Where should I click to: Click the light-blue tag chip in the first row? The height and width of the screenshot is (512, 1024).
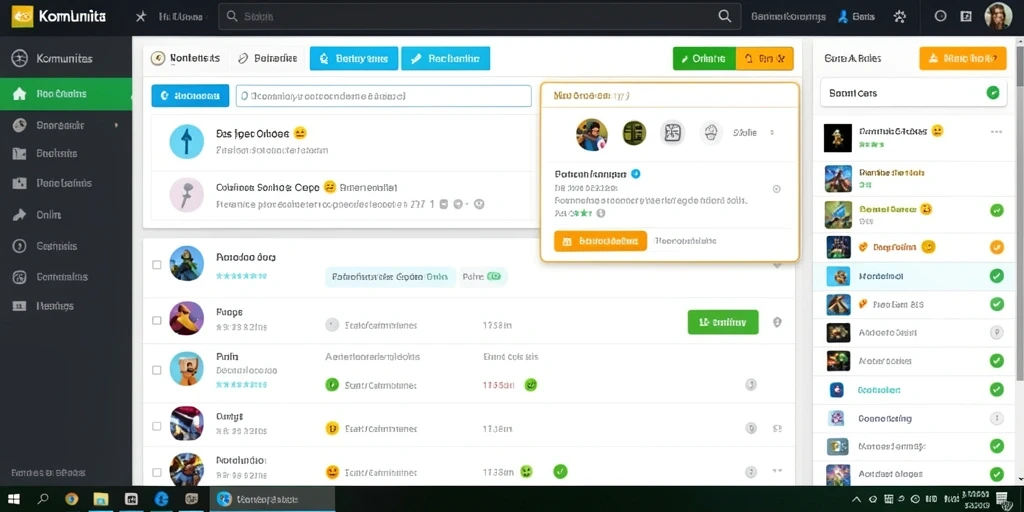[390, 277]
